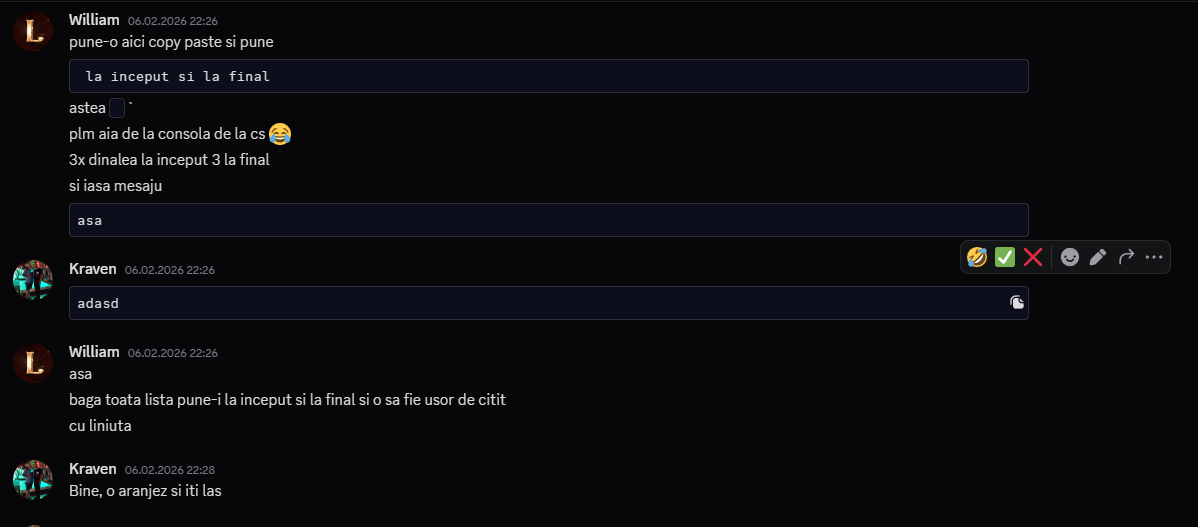This screenshot has width=1198, height=527.
Task: Click the pencil edit message icon
Action: pos(1098,257)
